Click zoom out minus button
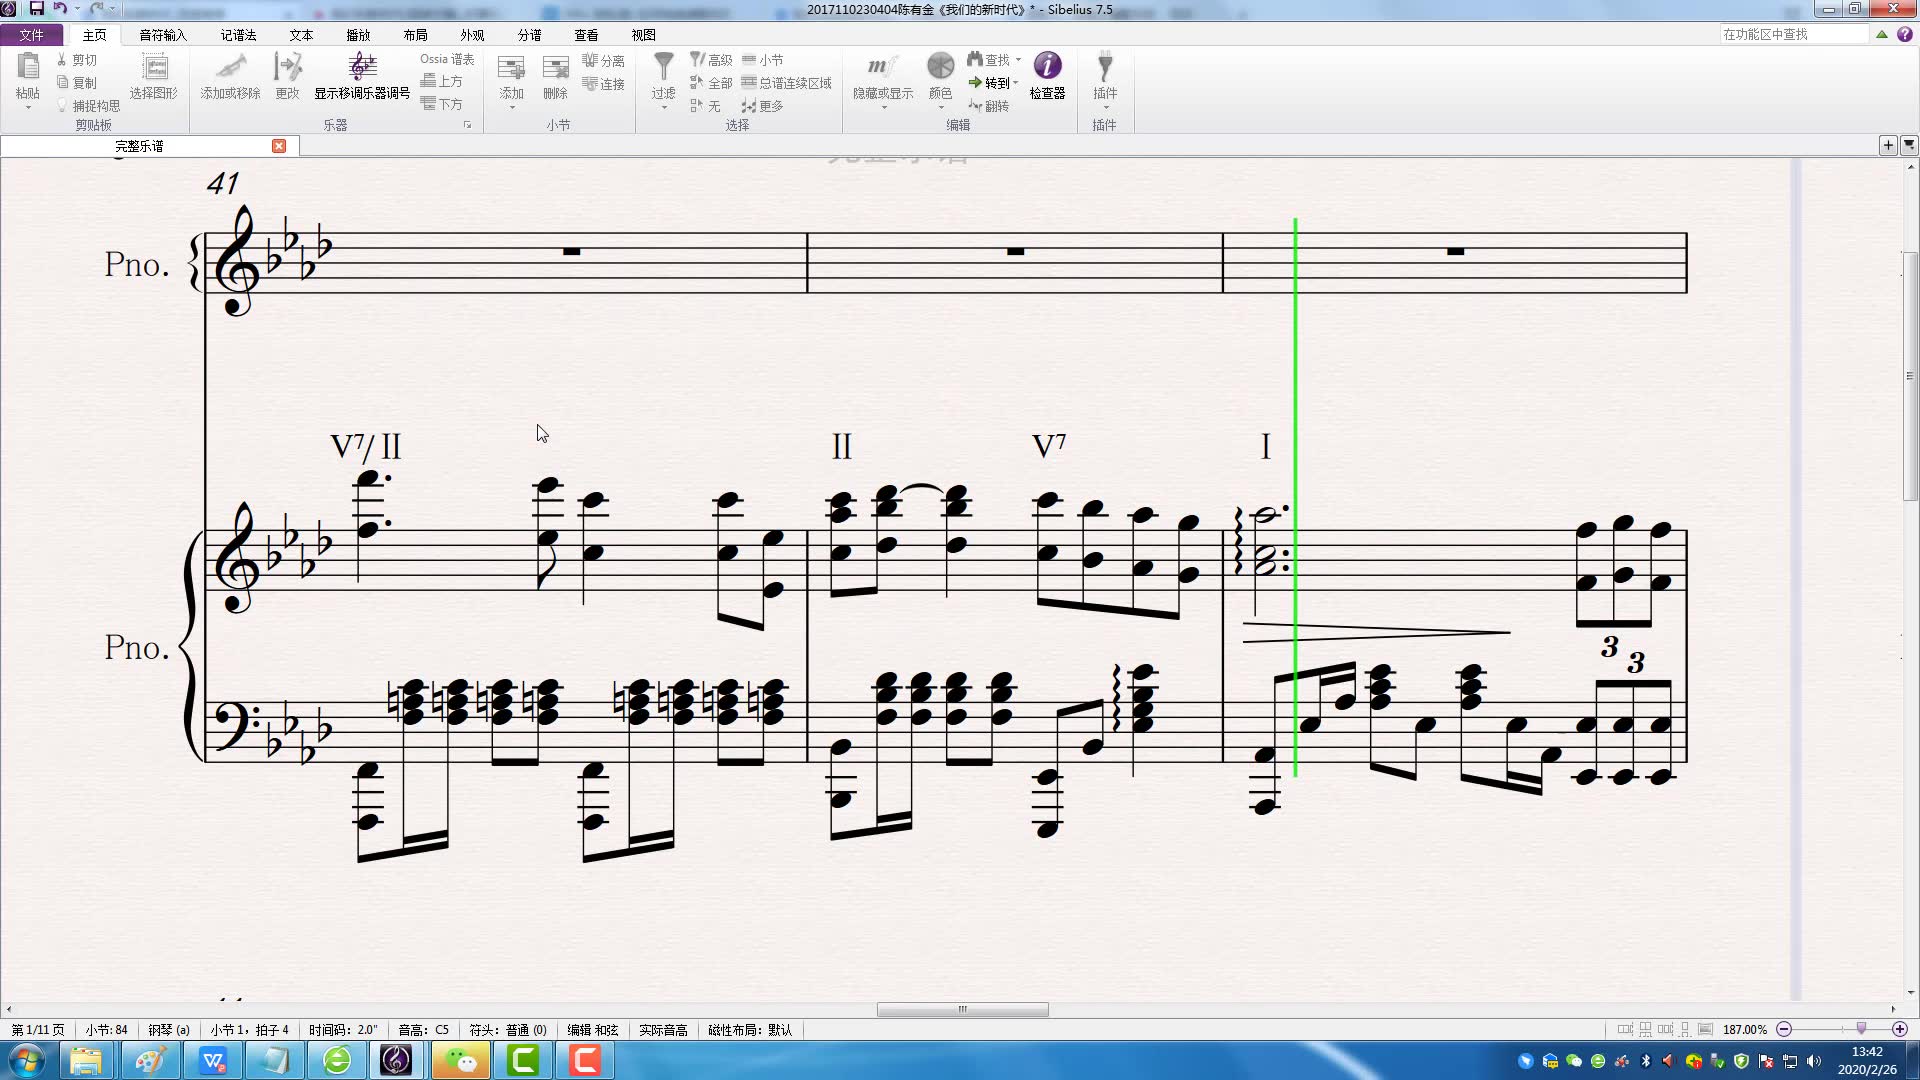1920x1080 pixels. coord(1784,1029)
